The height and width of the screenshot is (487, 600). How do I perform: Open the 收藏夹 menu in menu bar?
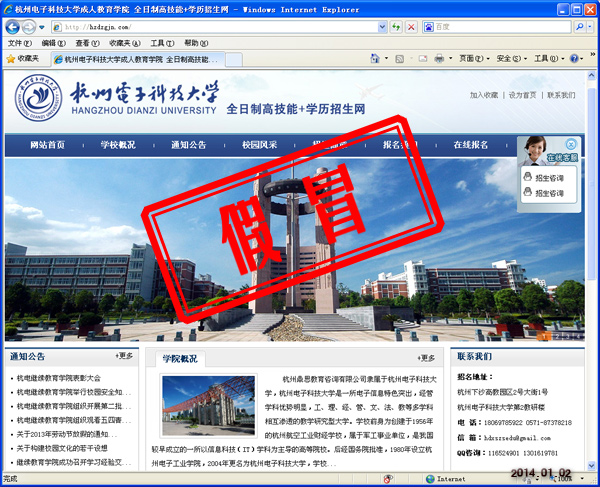click(x=125, y=43)
